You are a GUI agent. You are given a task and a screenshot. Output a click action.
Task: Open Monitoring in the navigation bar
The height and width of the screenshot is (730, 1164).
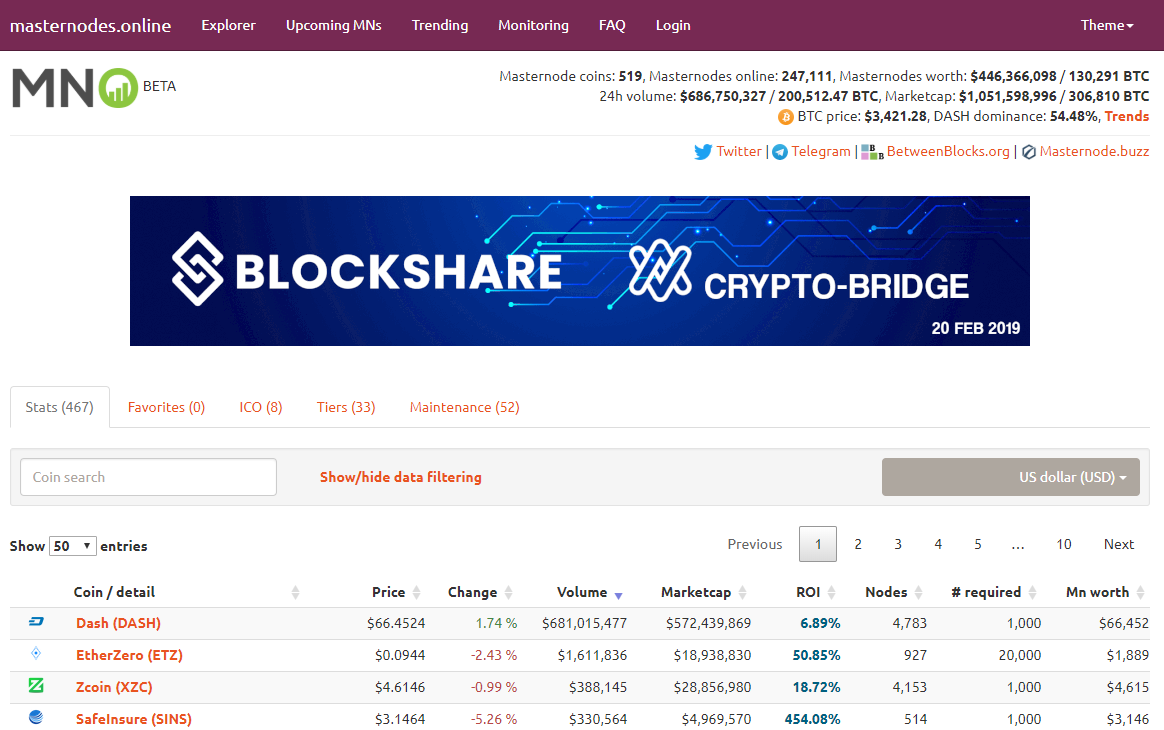pyautogui.click(x=534, y=25)
